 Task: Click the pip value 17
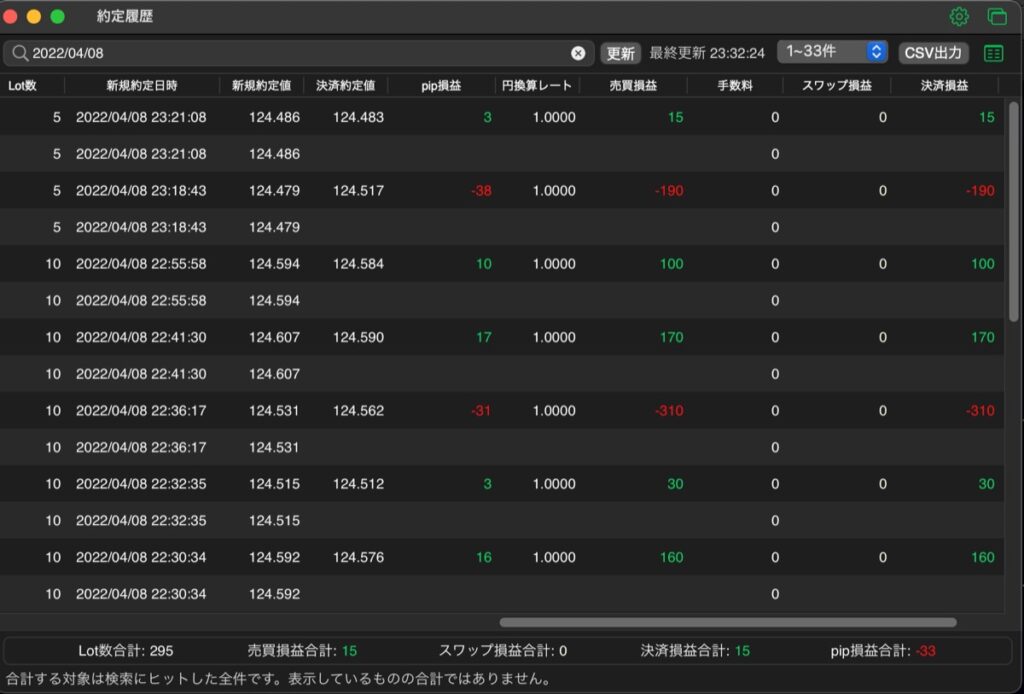(484, 338)
